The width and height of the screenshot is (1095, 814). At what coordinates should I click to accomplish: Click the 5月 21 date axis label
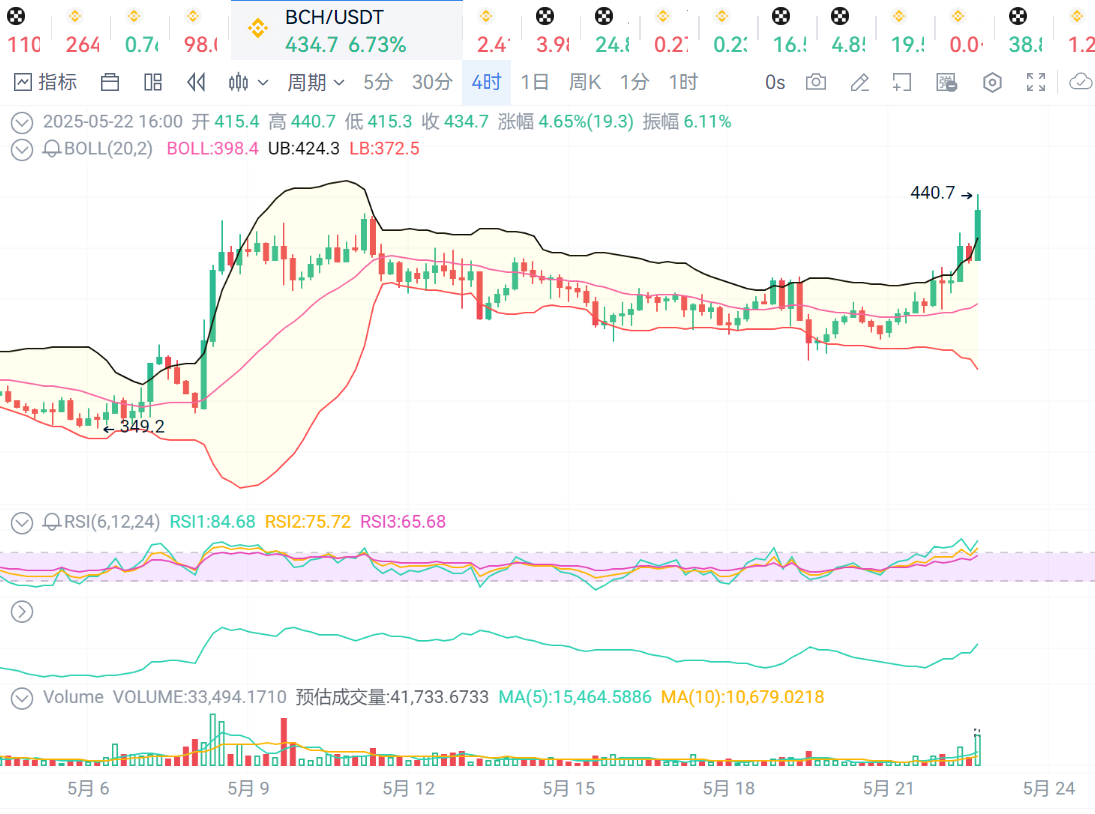click(888, 788)
